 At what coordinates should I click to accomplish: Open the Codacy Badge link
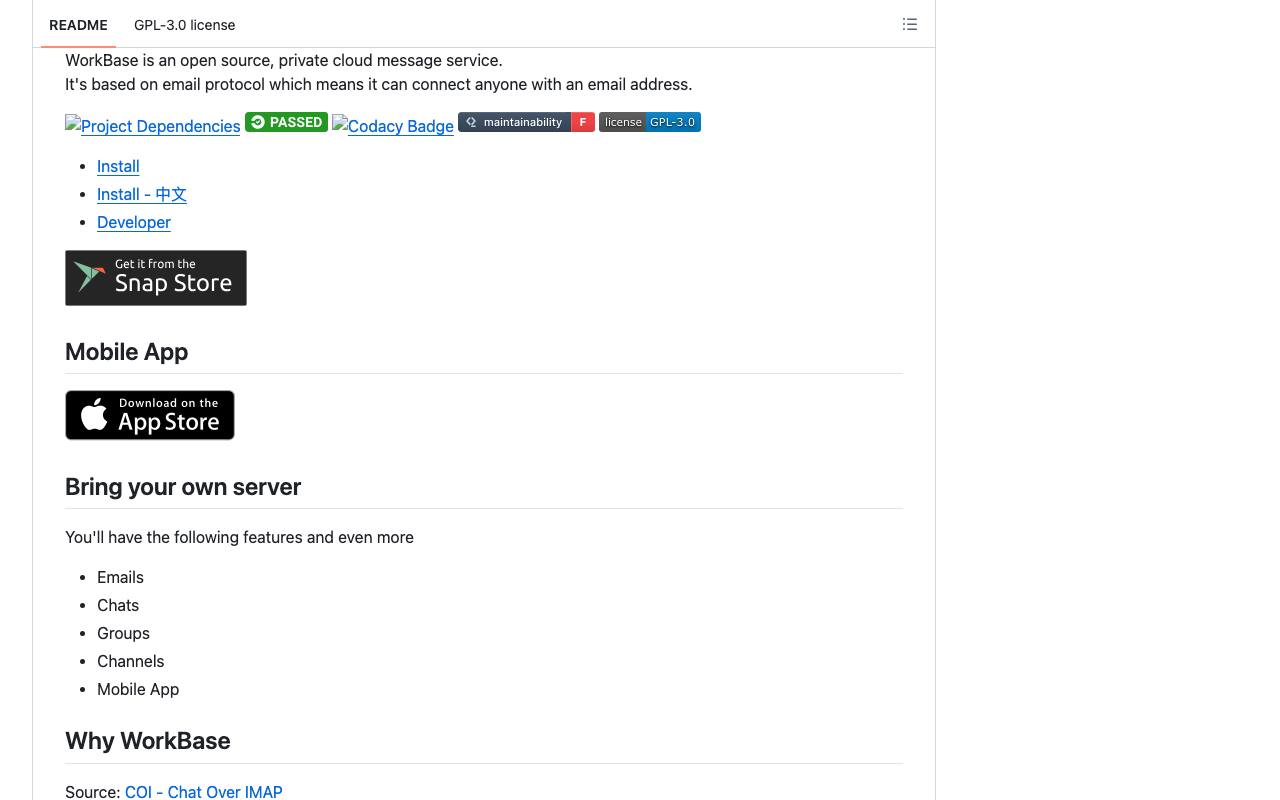coord(393,126)
